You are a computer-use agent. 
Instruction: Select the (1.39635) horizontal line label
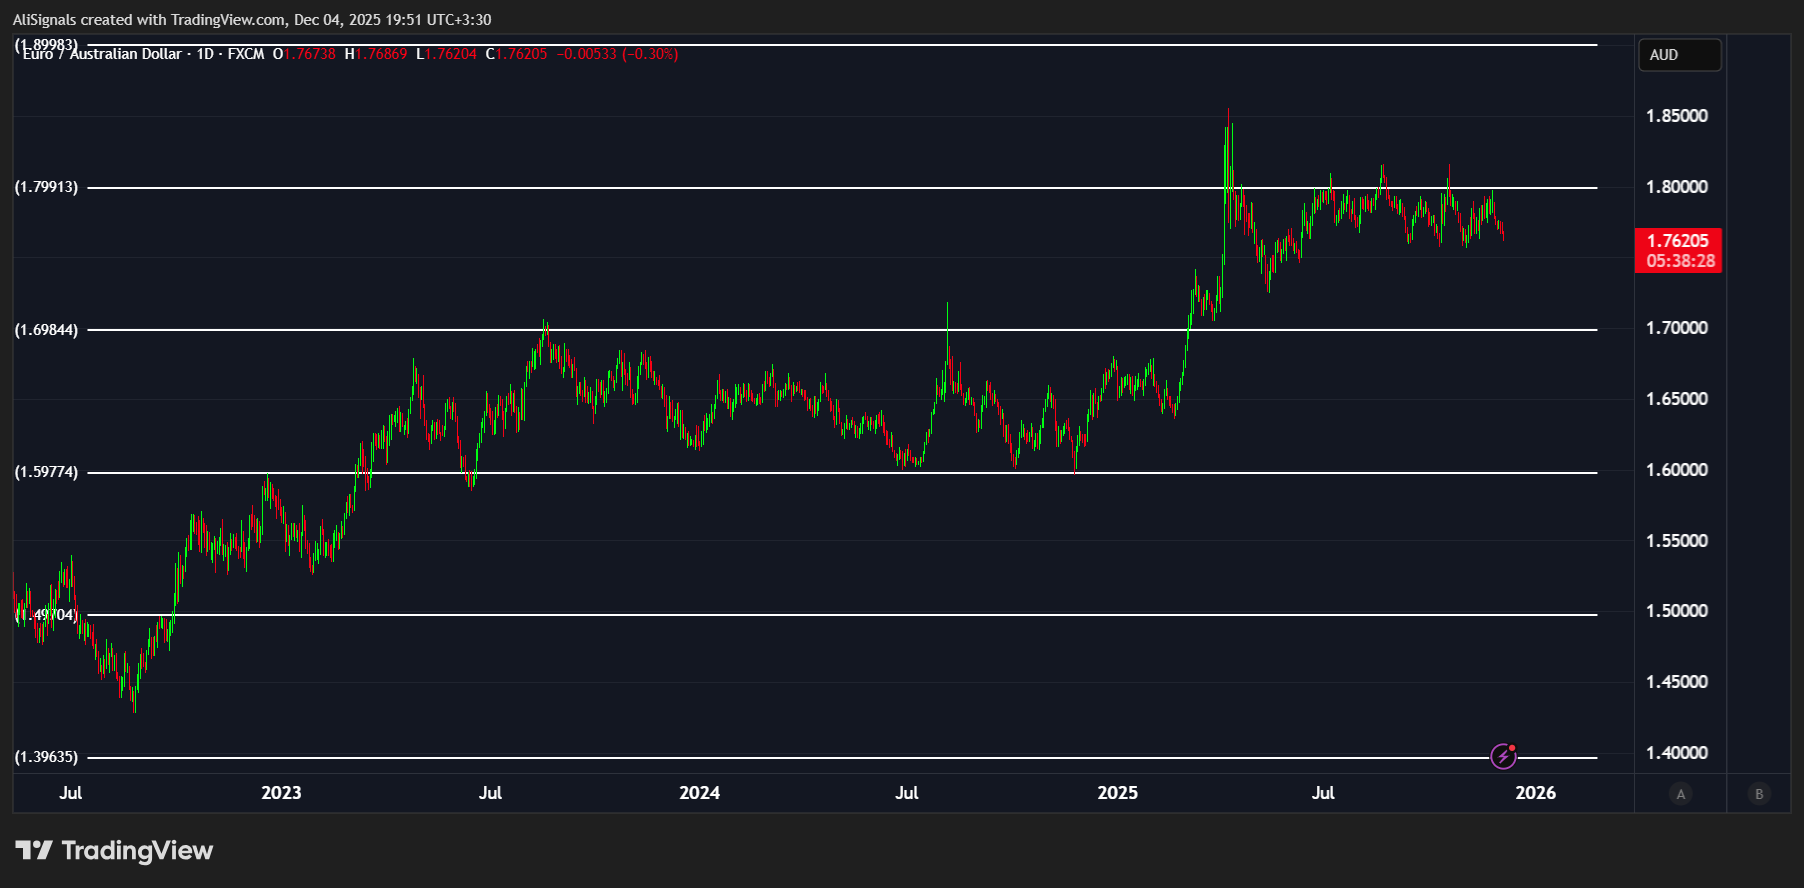tap(46, 757)
